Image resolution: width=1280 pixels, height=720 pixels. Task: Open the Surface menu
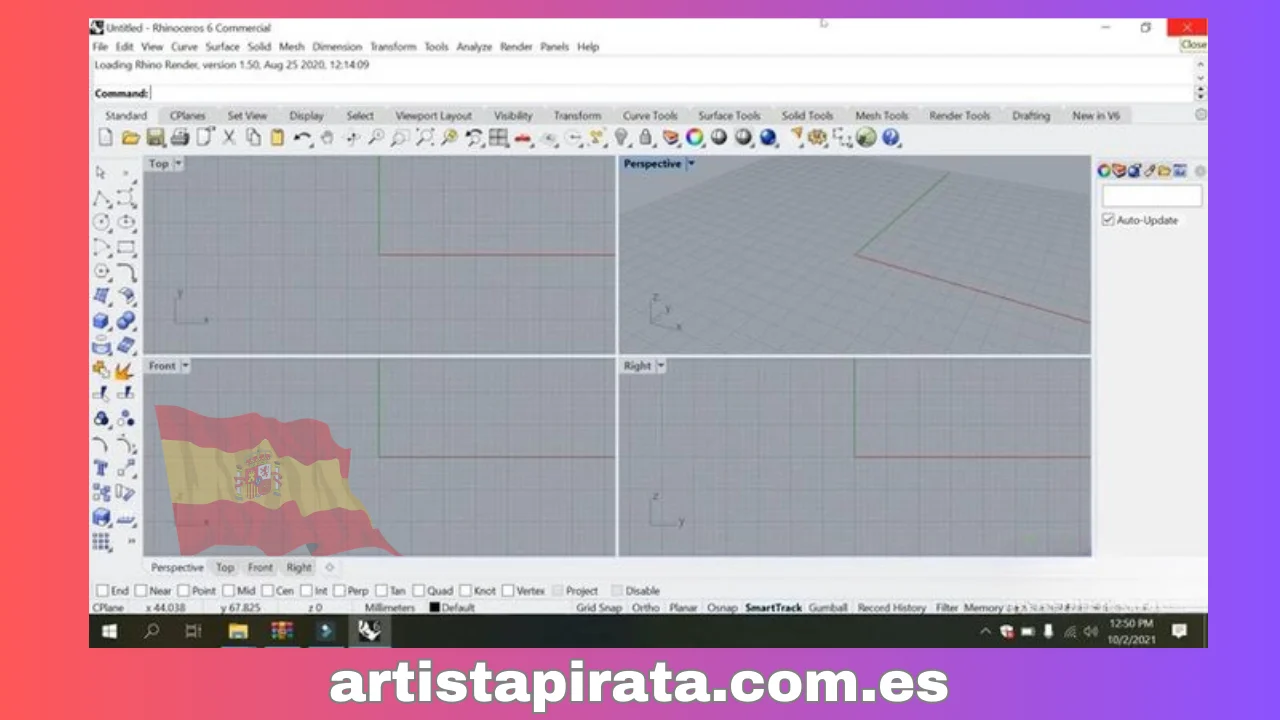(222, 47)
